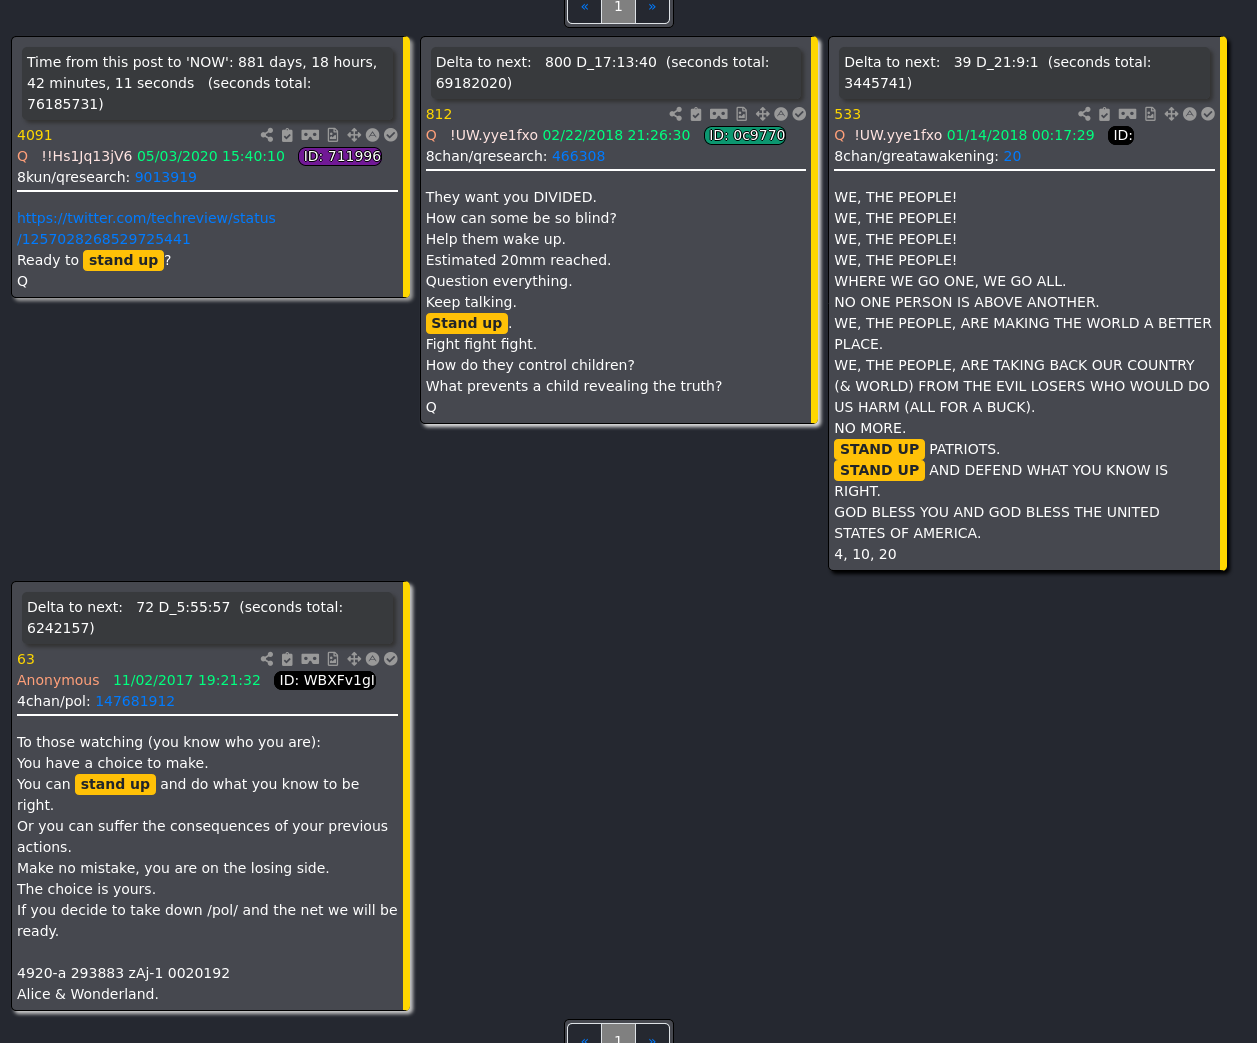Click check-circle icon on post 812
This screenshot has height=1043, width=1257.
(799, 114)
